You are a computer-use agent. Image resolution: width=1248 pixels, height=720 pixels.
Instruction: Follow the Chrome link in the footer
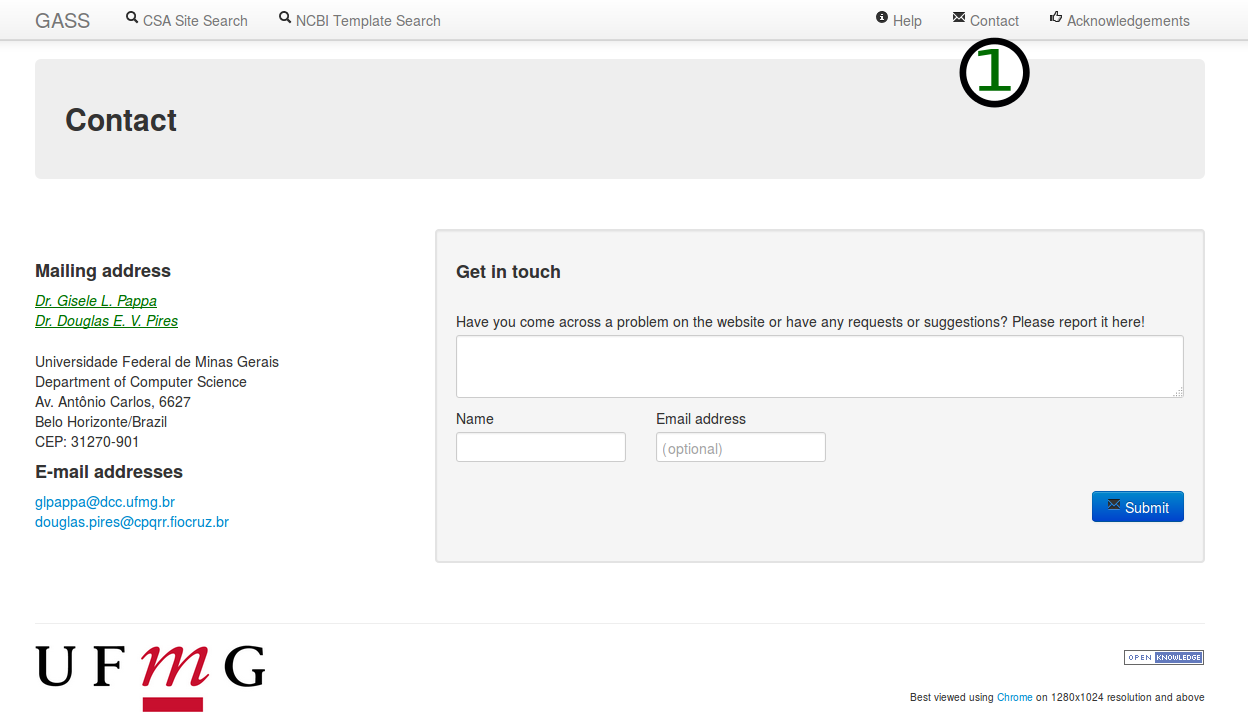coord(1014,698)
